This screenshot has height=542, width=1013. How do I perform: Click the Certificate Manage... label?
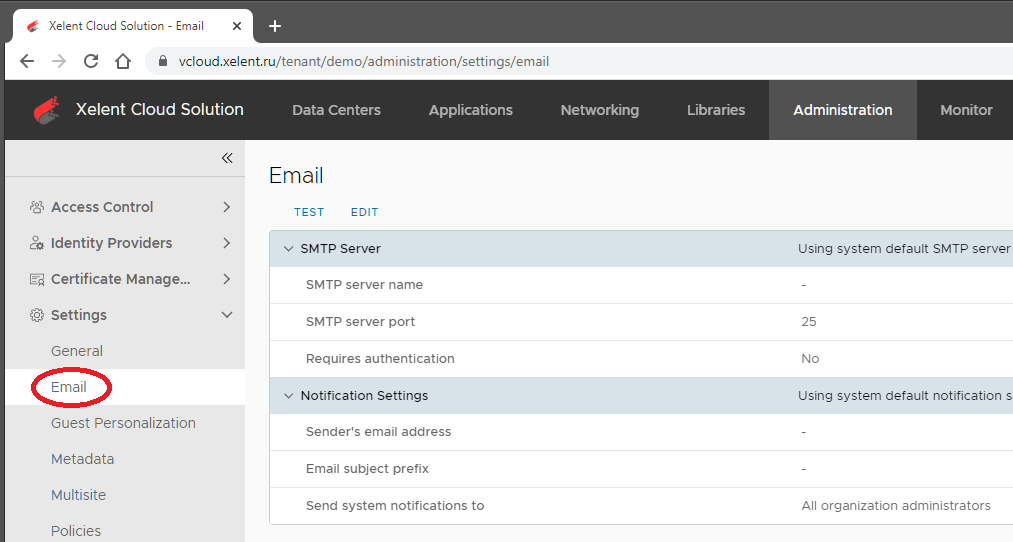click(121, 279)
